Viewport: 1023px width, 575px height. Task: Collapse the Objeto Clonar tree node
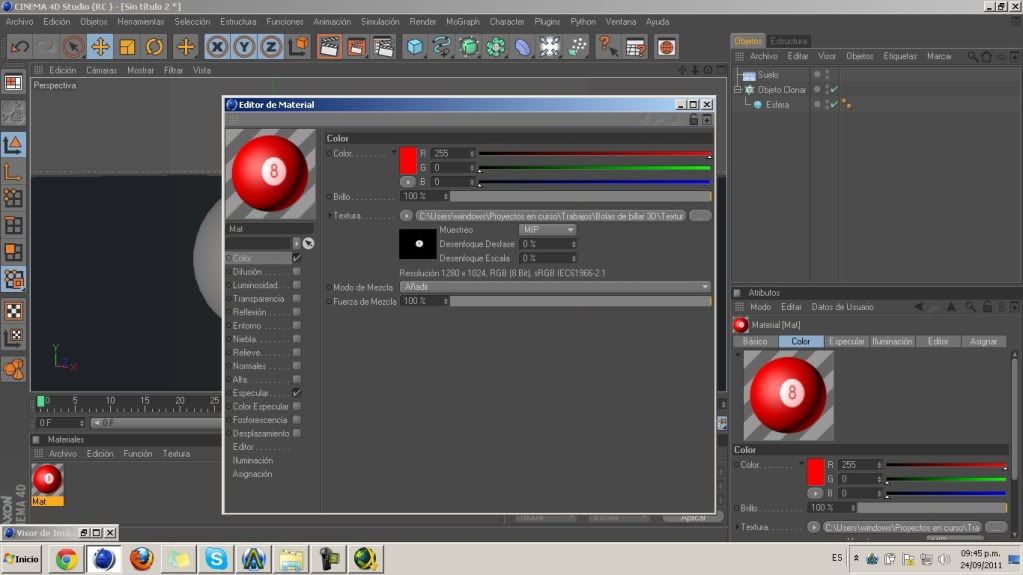tap(738, 89)
